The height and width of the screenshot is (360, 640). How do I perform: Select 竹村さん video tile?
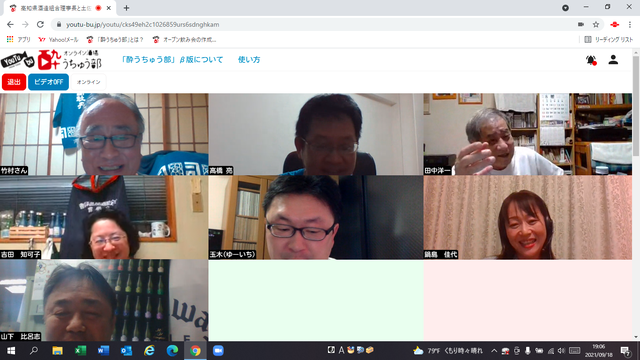tap(104, 134)
